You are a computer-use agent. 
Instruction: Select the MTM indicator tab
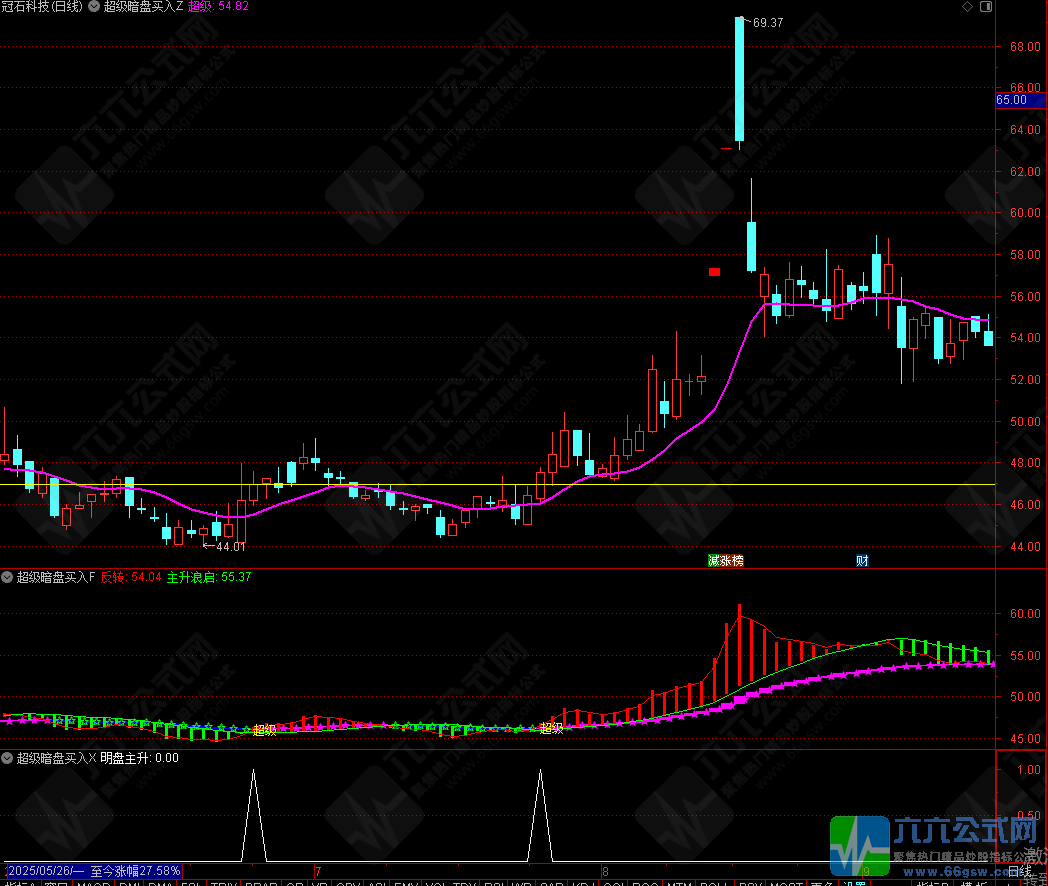[679, 883]
